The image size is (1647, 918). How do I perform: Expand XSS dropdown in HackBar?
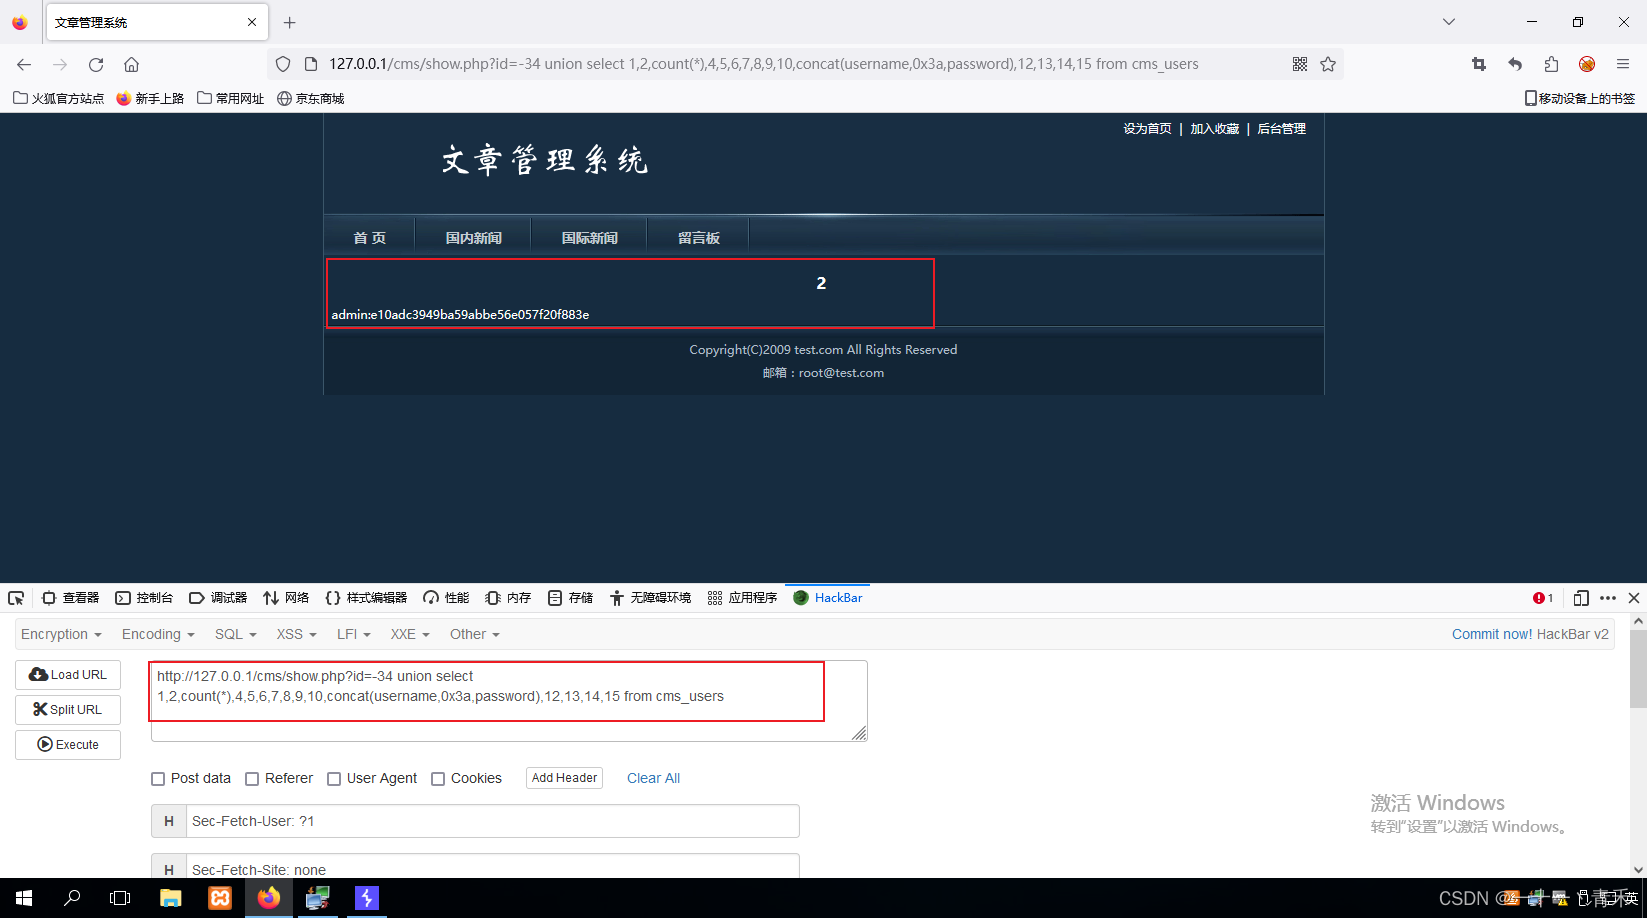[297, 634]
